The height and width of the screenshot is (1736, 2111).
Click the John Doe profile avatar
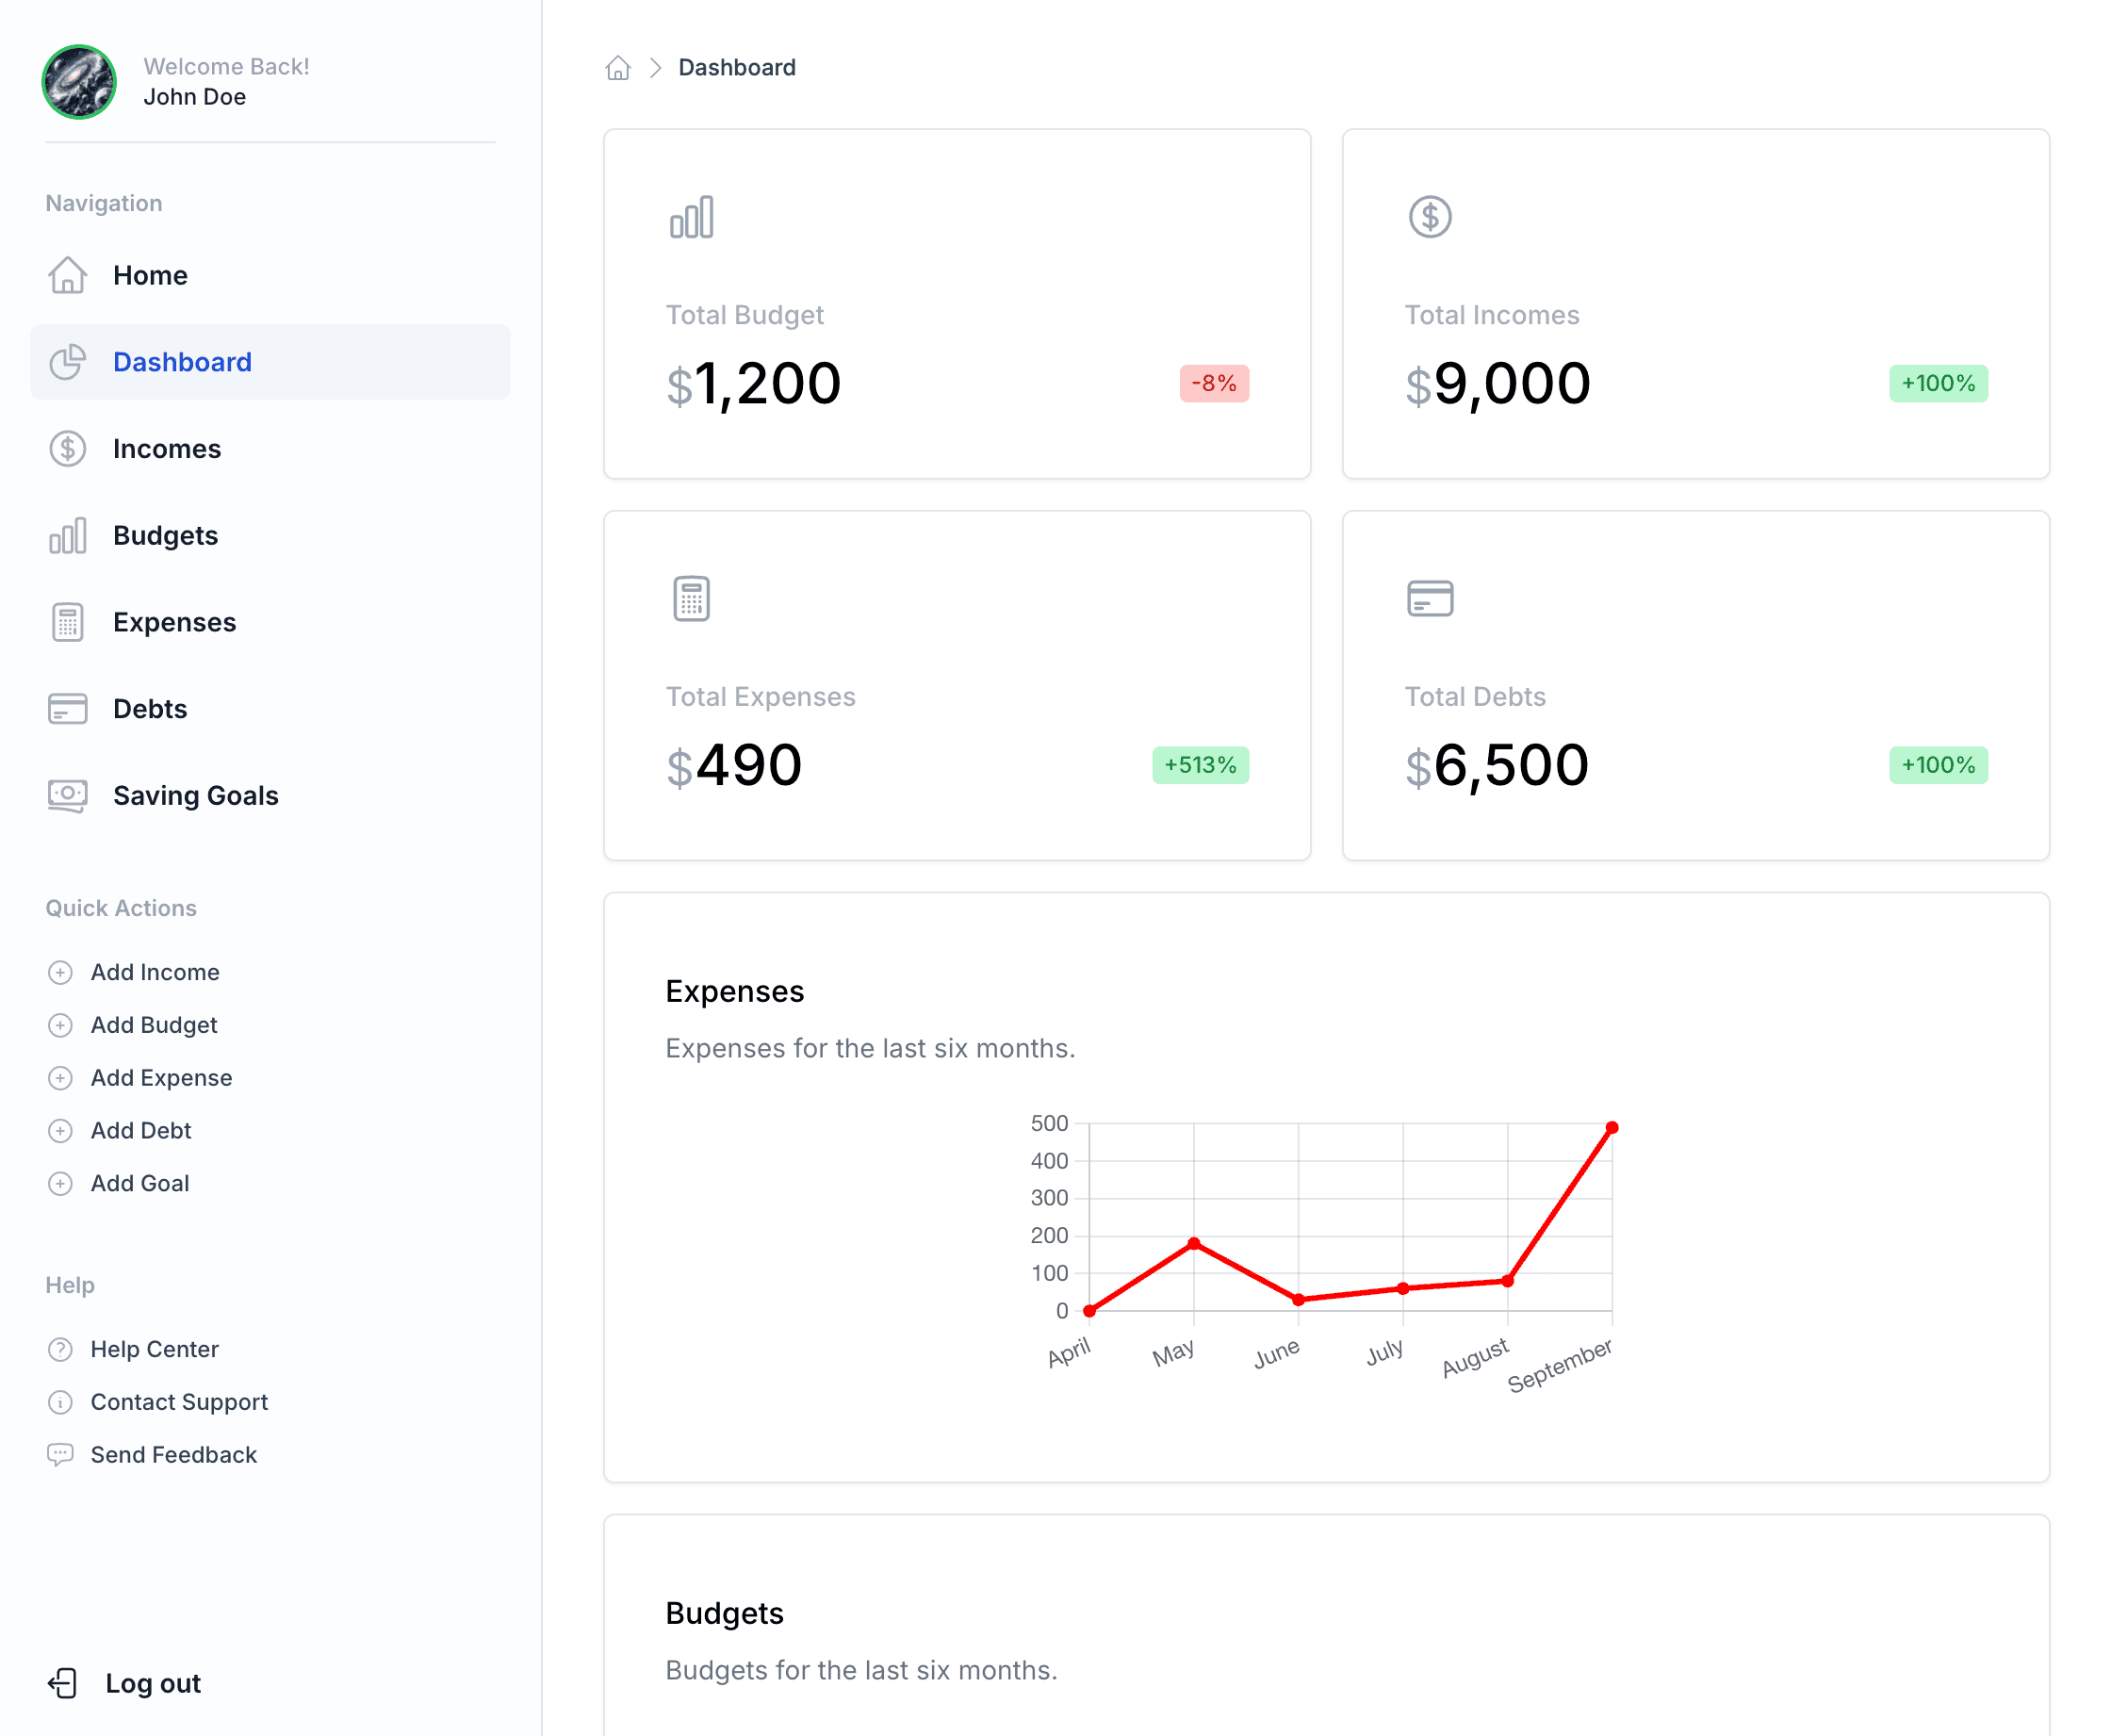(x=79, y=82)
